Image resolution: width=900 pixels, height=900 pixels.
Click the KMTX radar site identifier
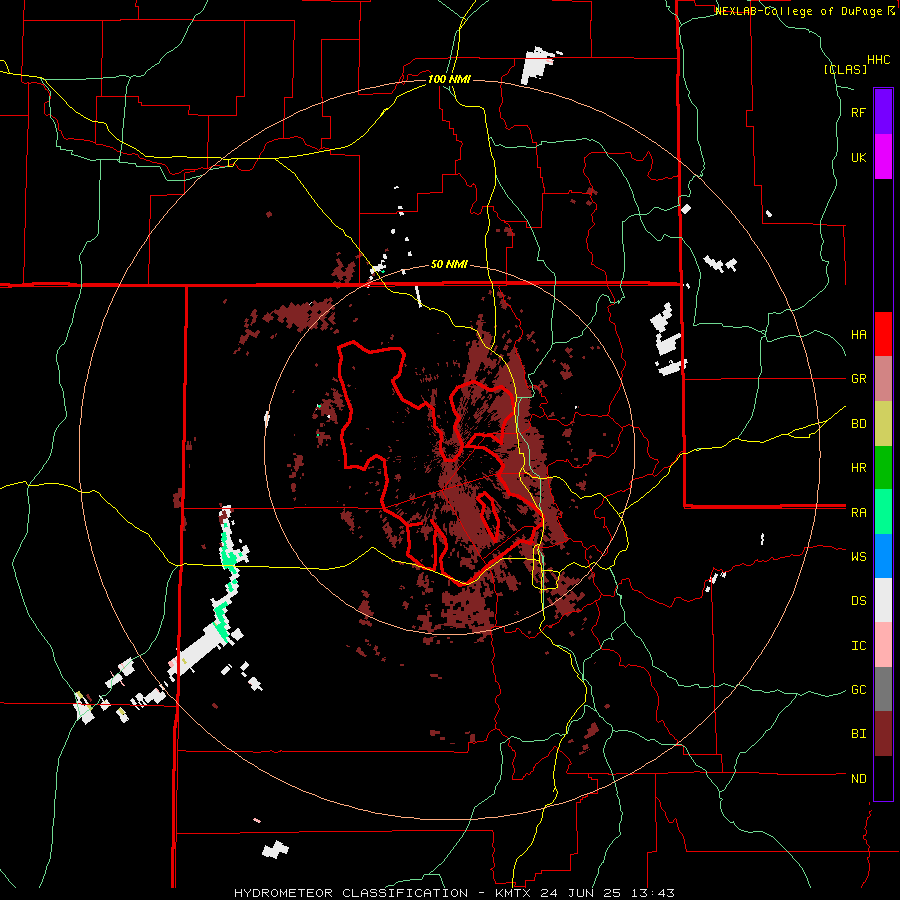coord(515,893)
